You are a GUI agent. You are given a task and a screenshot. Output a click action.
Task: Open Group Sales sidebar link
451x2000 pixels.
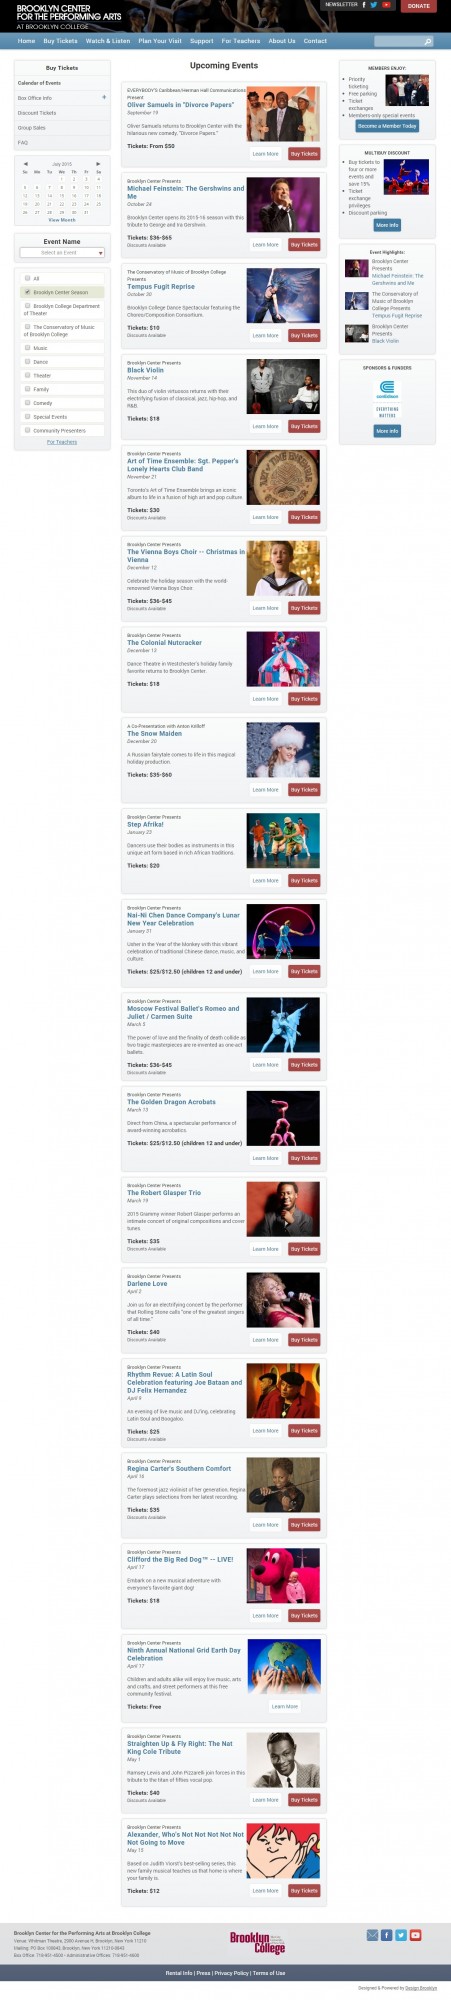[x=32, y=128]
